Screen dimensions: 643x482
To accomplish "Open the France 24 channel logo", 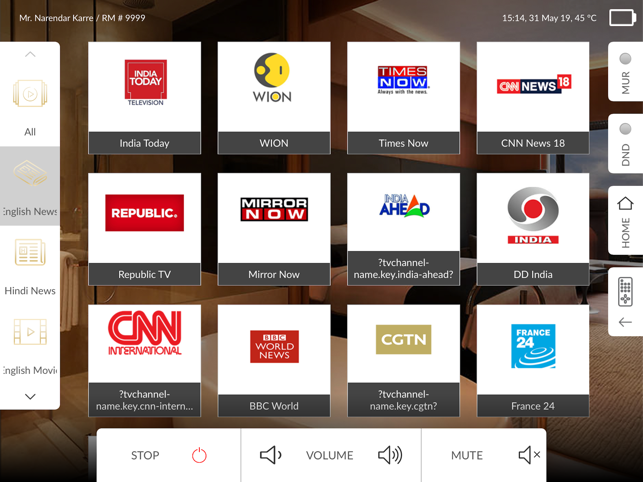I will (x=533, y=346).
